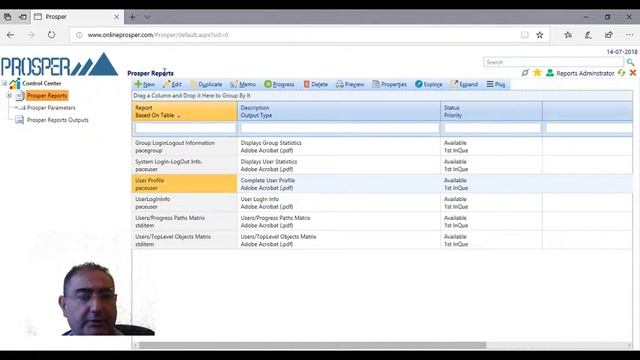Select the Users/TopLevel Objects Matrix report cell
This screenshot has height=360, width=640.
pyautogui.click(x=184, y=240)
